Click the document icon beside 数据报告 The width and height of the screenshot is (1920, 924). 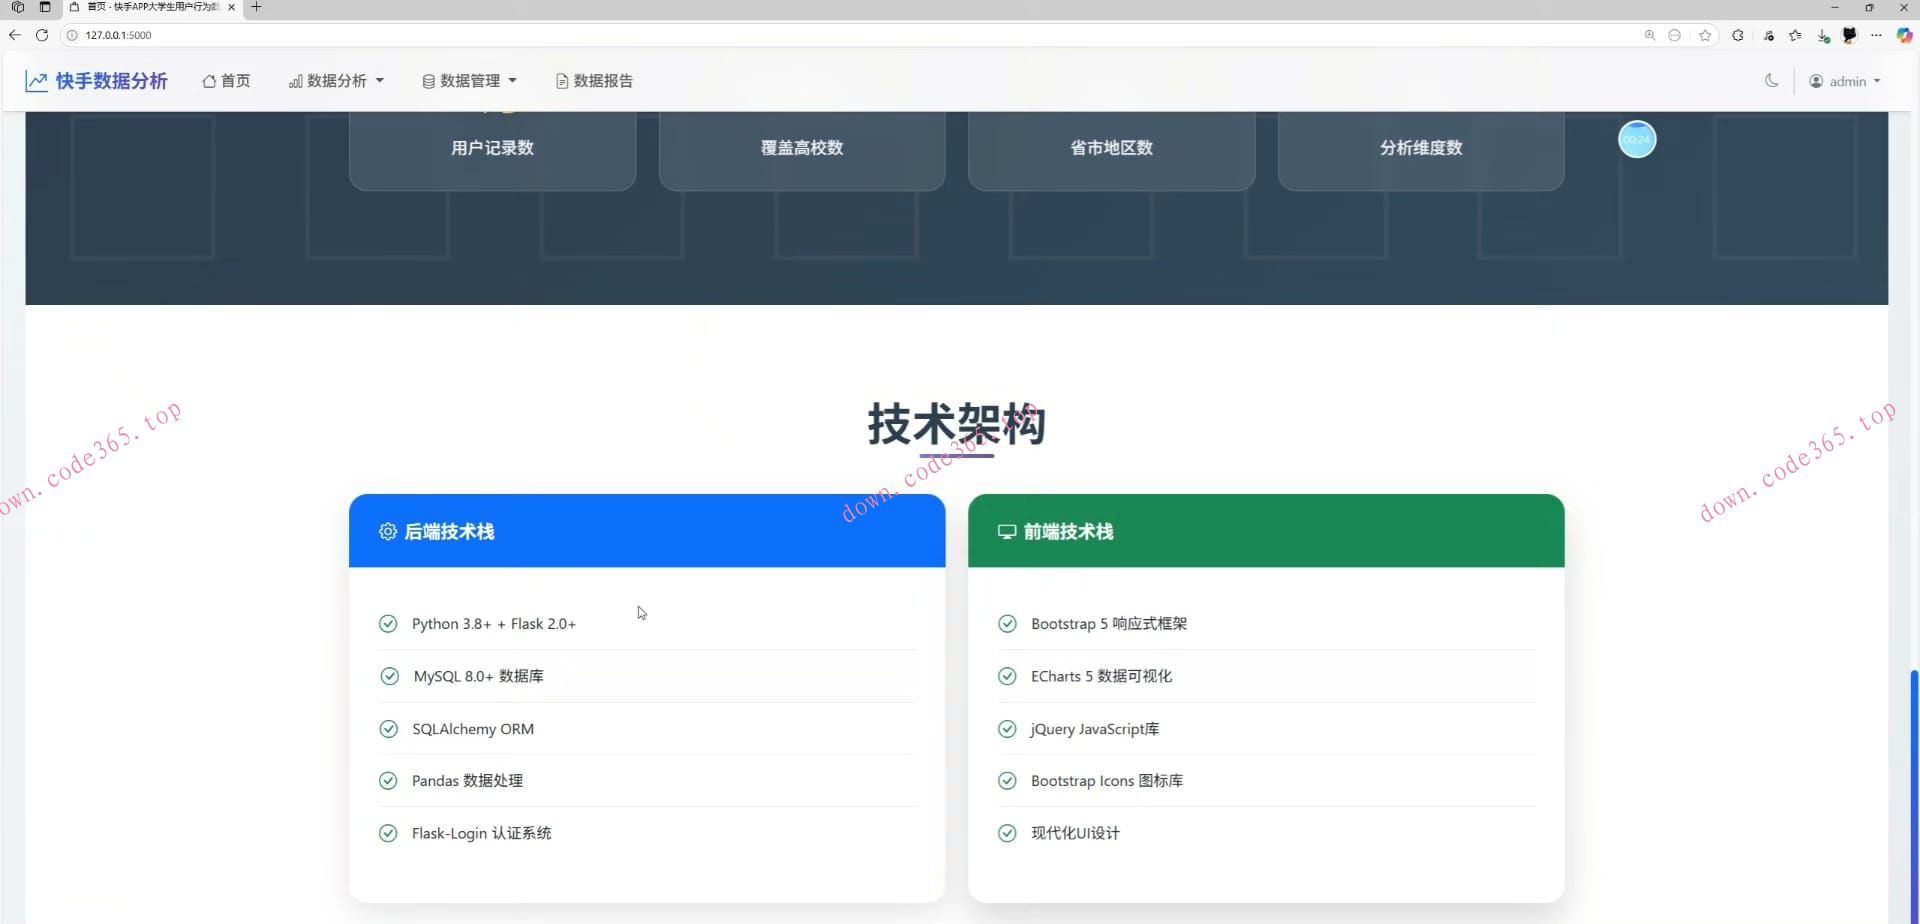(561, 80)
